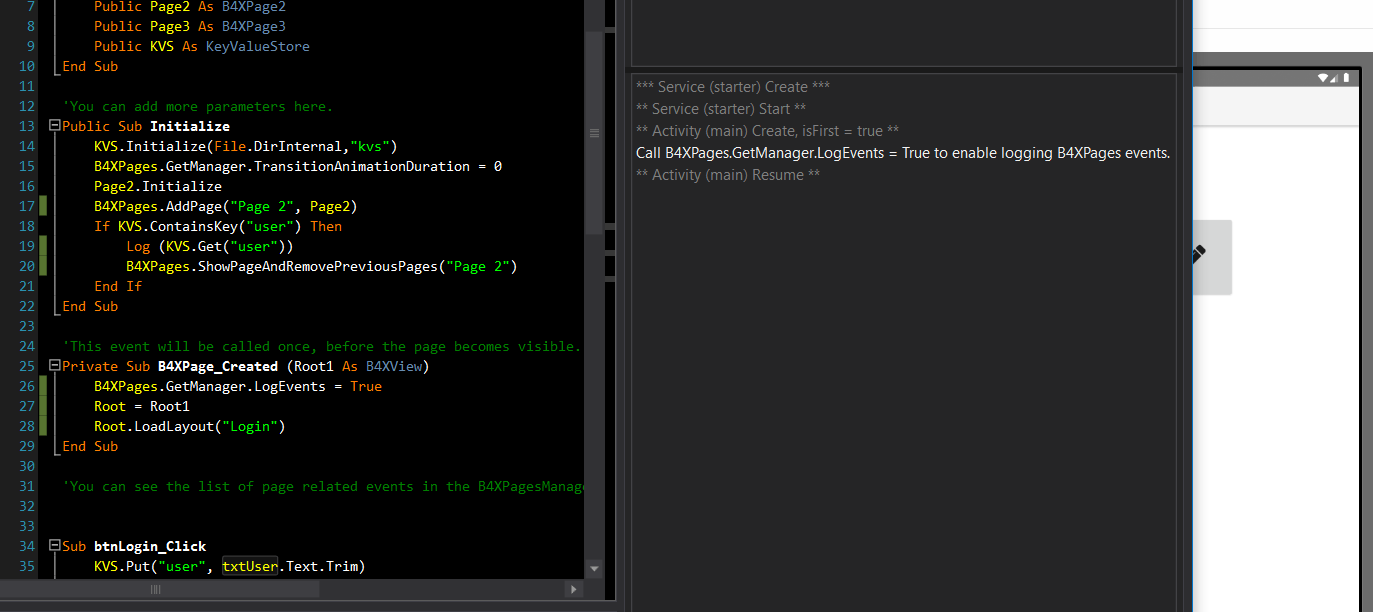Click the 'End Sub' on line 29
Screen dimensions: 1373x612
point(90,446)
